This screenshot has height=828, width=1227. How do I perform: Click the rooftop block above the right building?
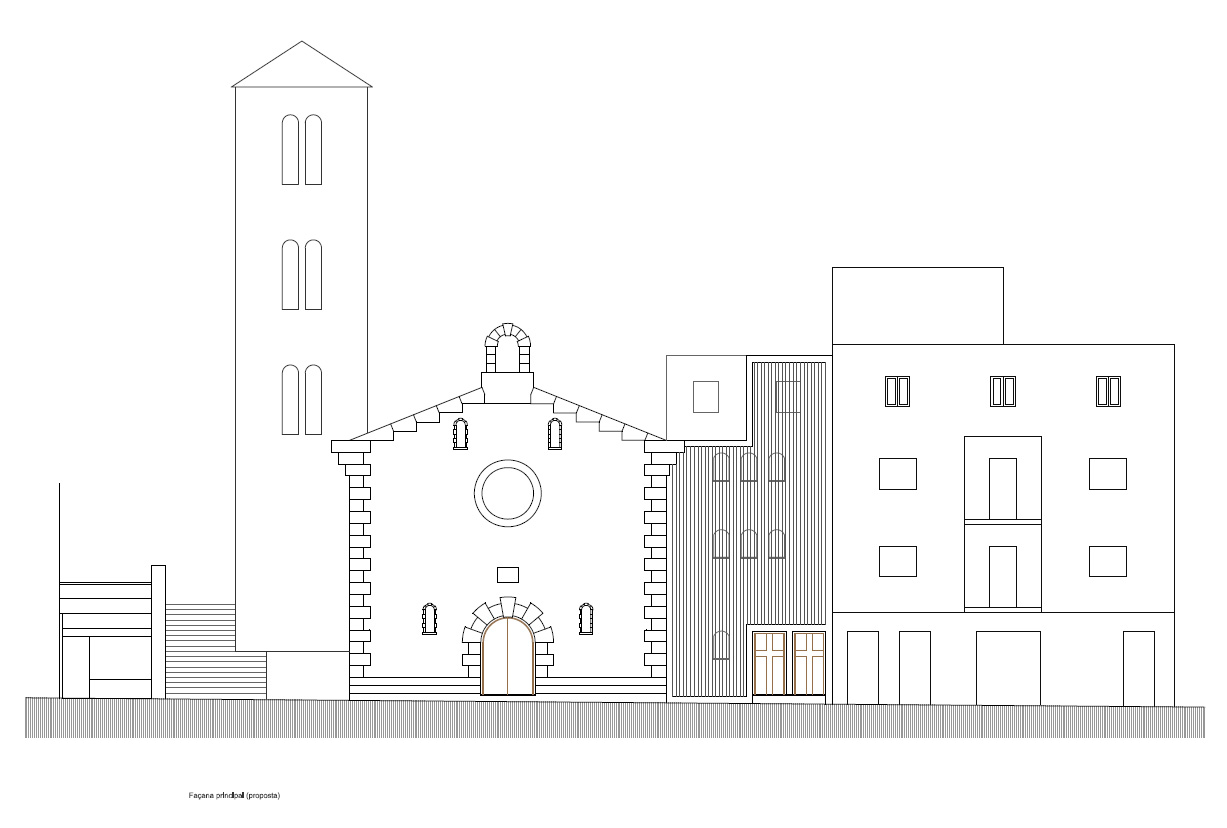click(x=917, y=305)
